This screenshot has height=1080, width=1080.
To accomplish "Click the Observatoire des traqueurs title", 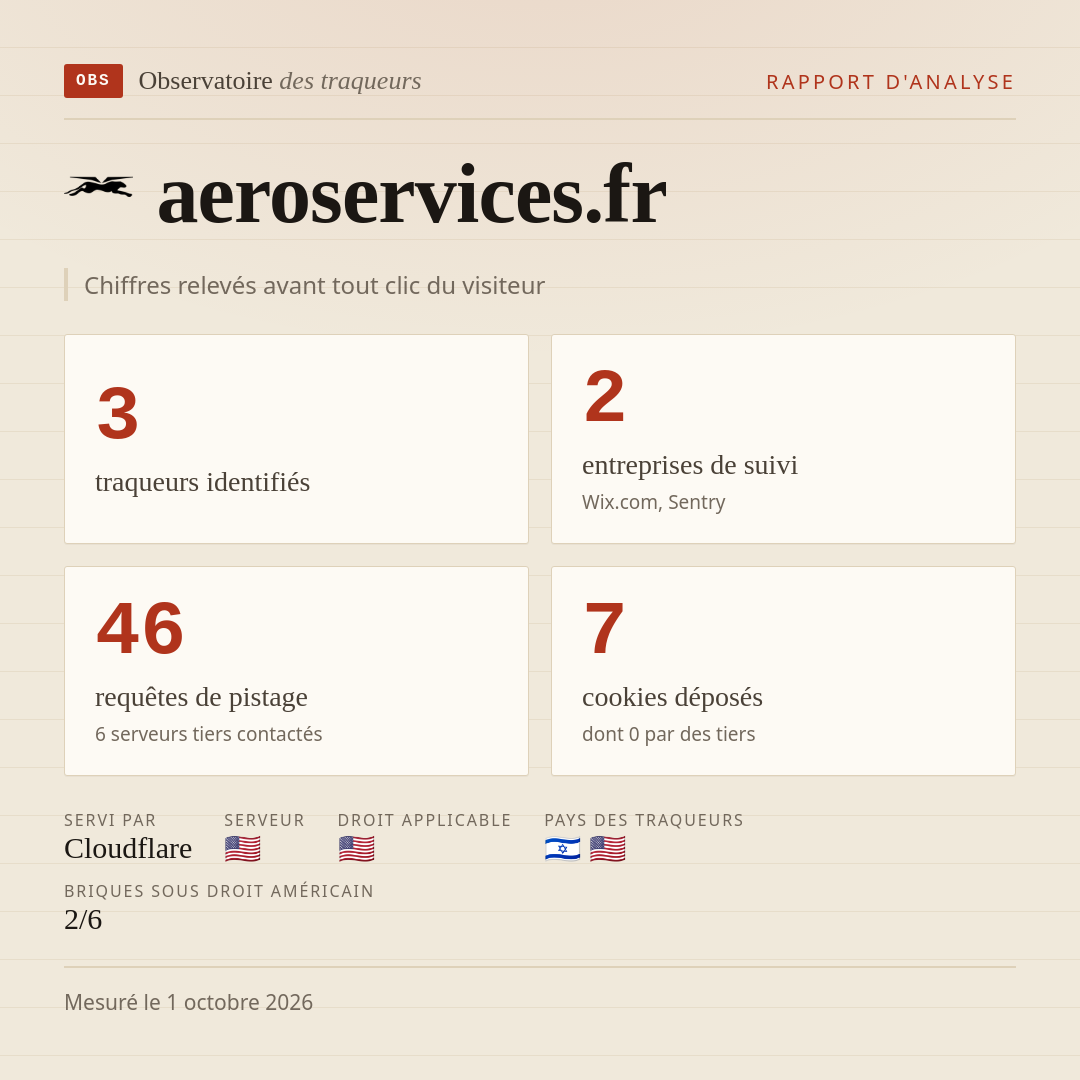I will 280,81.
